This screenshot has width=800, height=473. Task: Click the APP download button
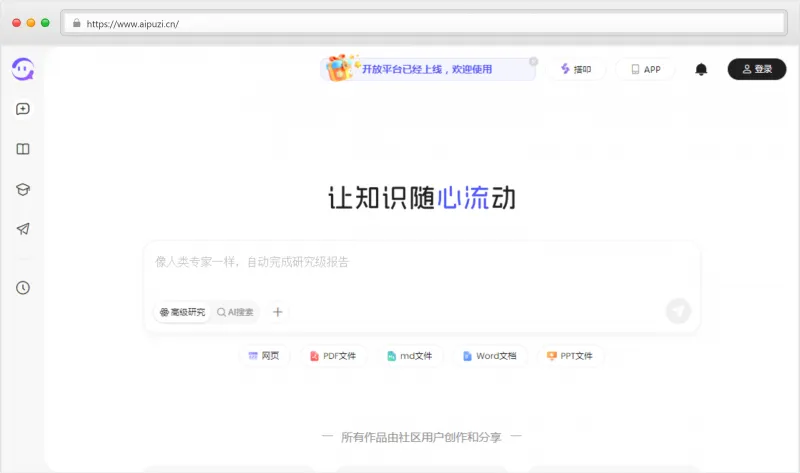(645, 70)
